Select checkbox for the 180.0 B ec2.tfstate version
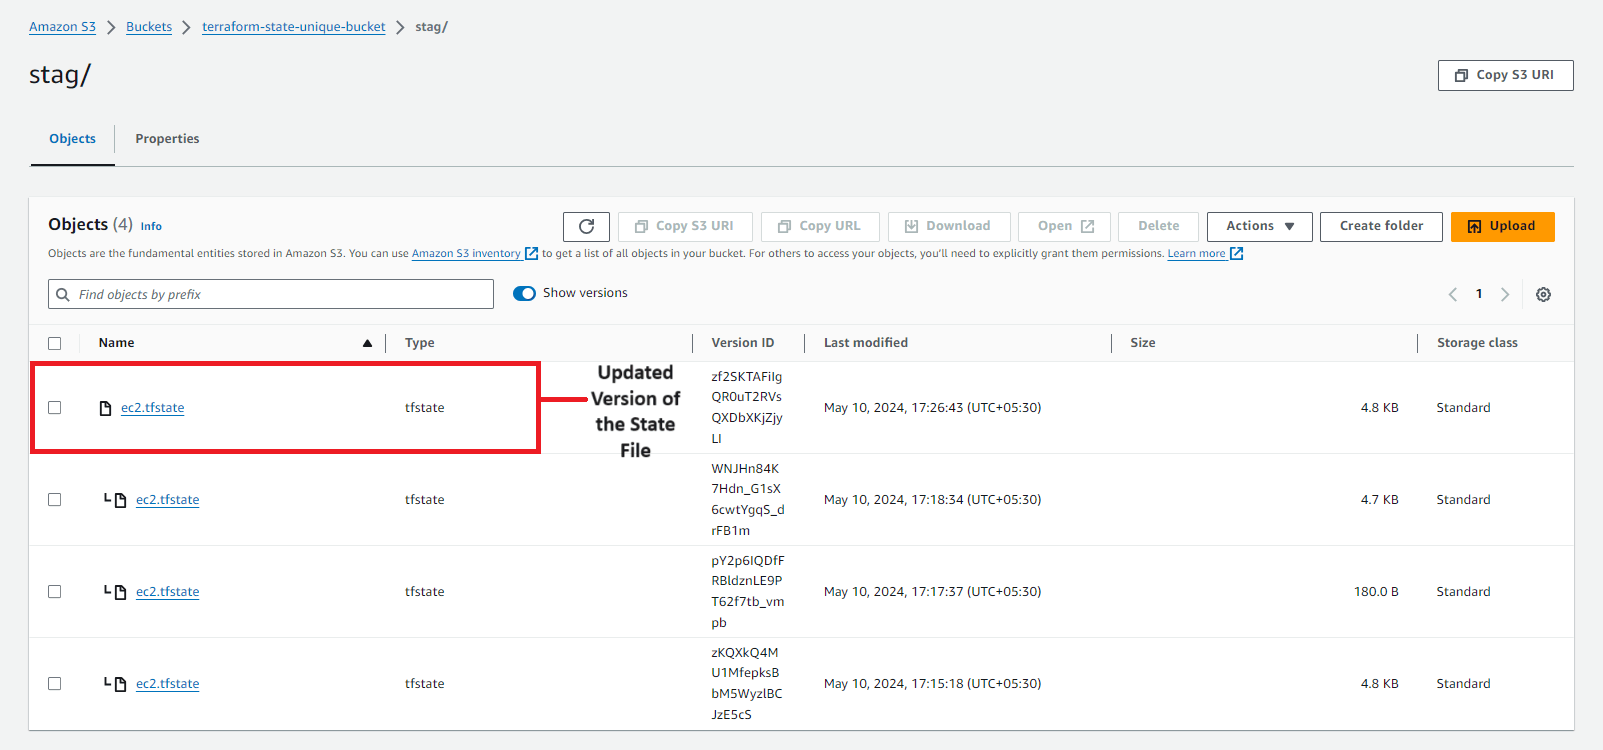The image size is (1603, 750). [55, 592]
